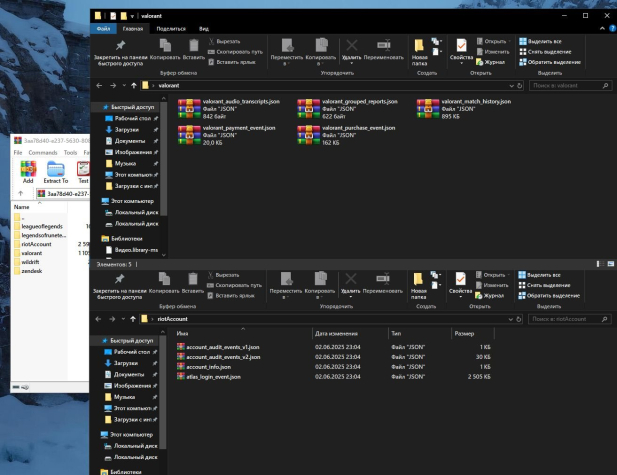Click Скопировать путь in riotAccount window ribbon
The width and height of the screenshot is (617, 475).
coord(234,285)
